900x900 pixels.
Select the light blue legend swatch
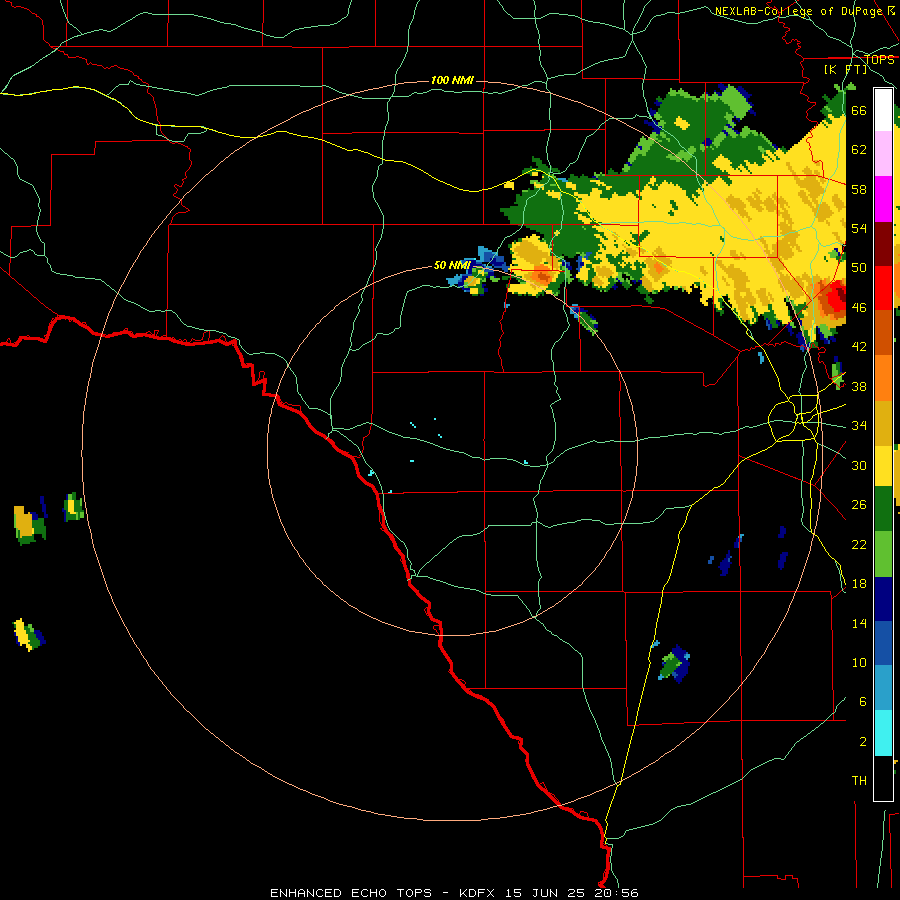[883, 688]
